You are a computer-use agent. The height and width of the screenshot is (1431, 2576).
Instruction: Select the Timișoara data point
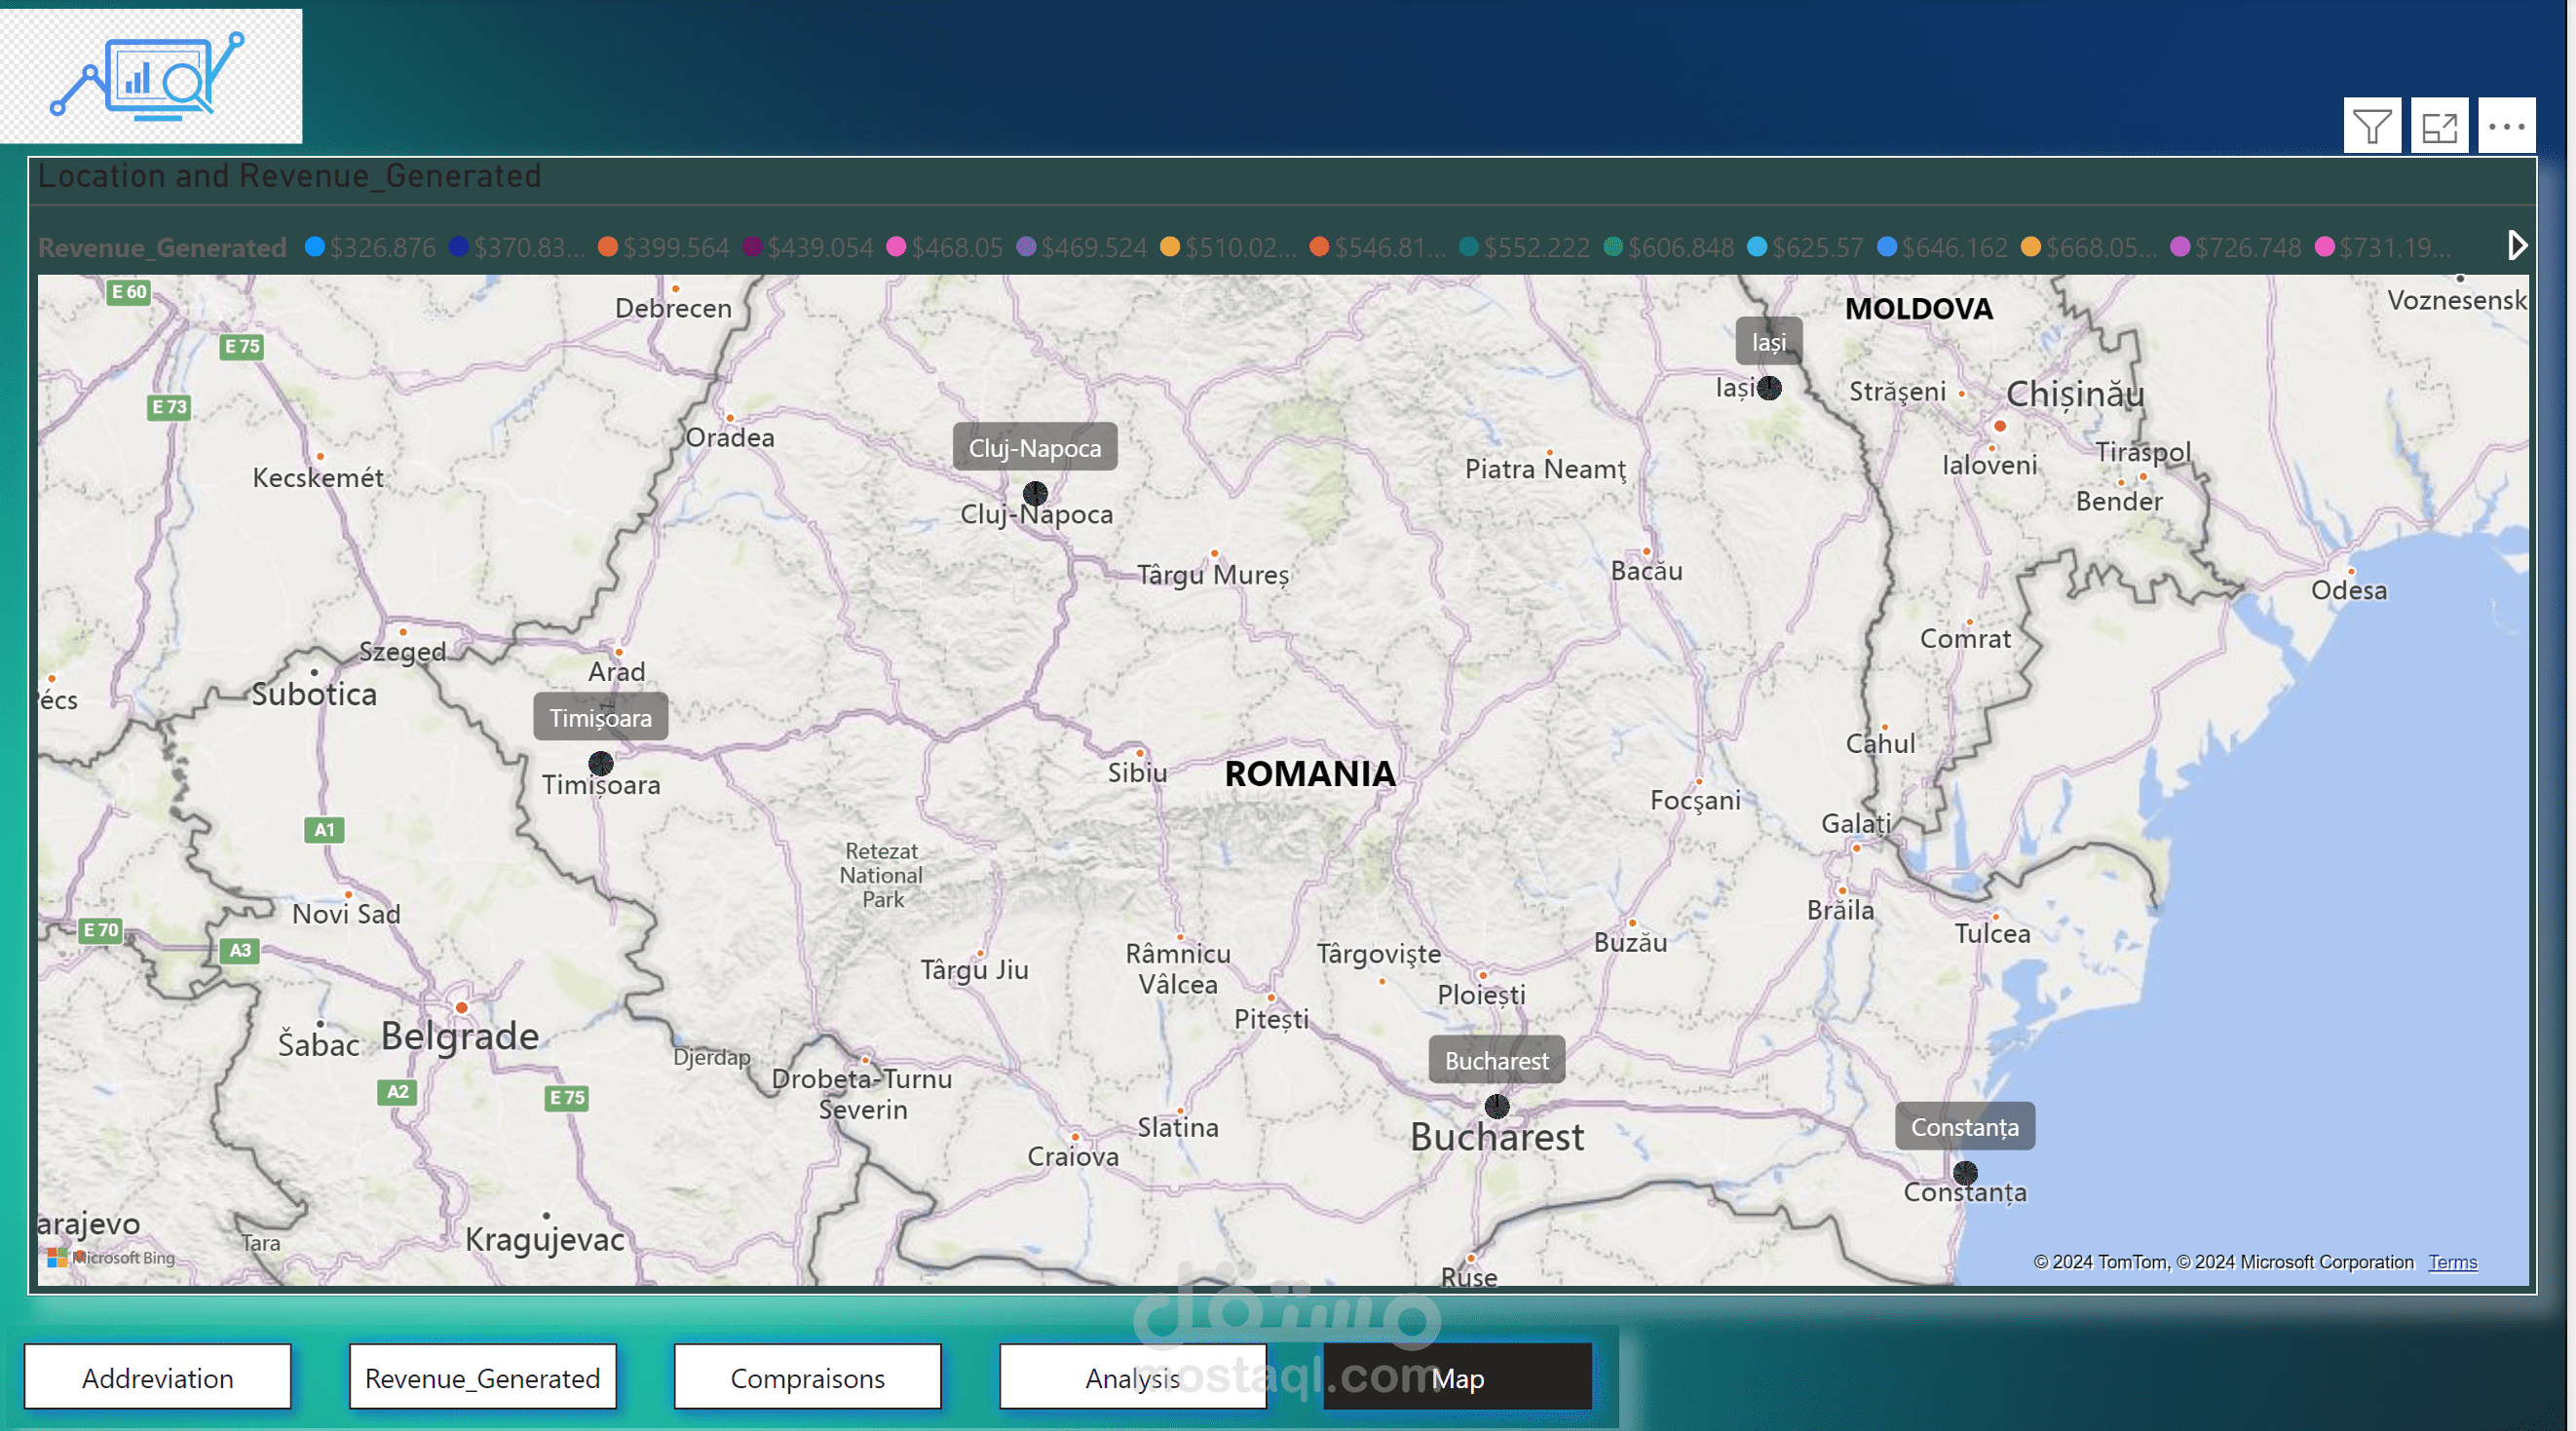pos(600,764)
